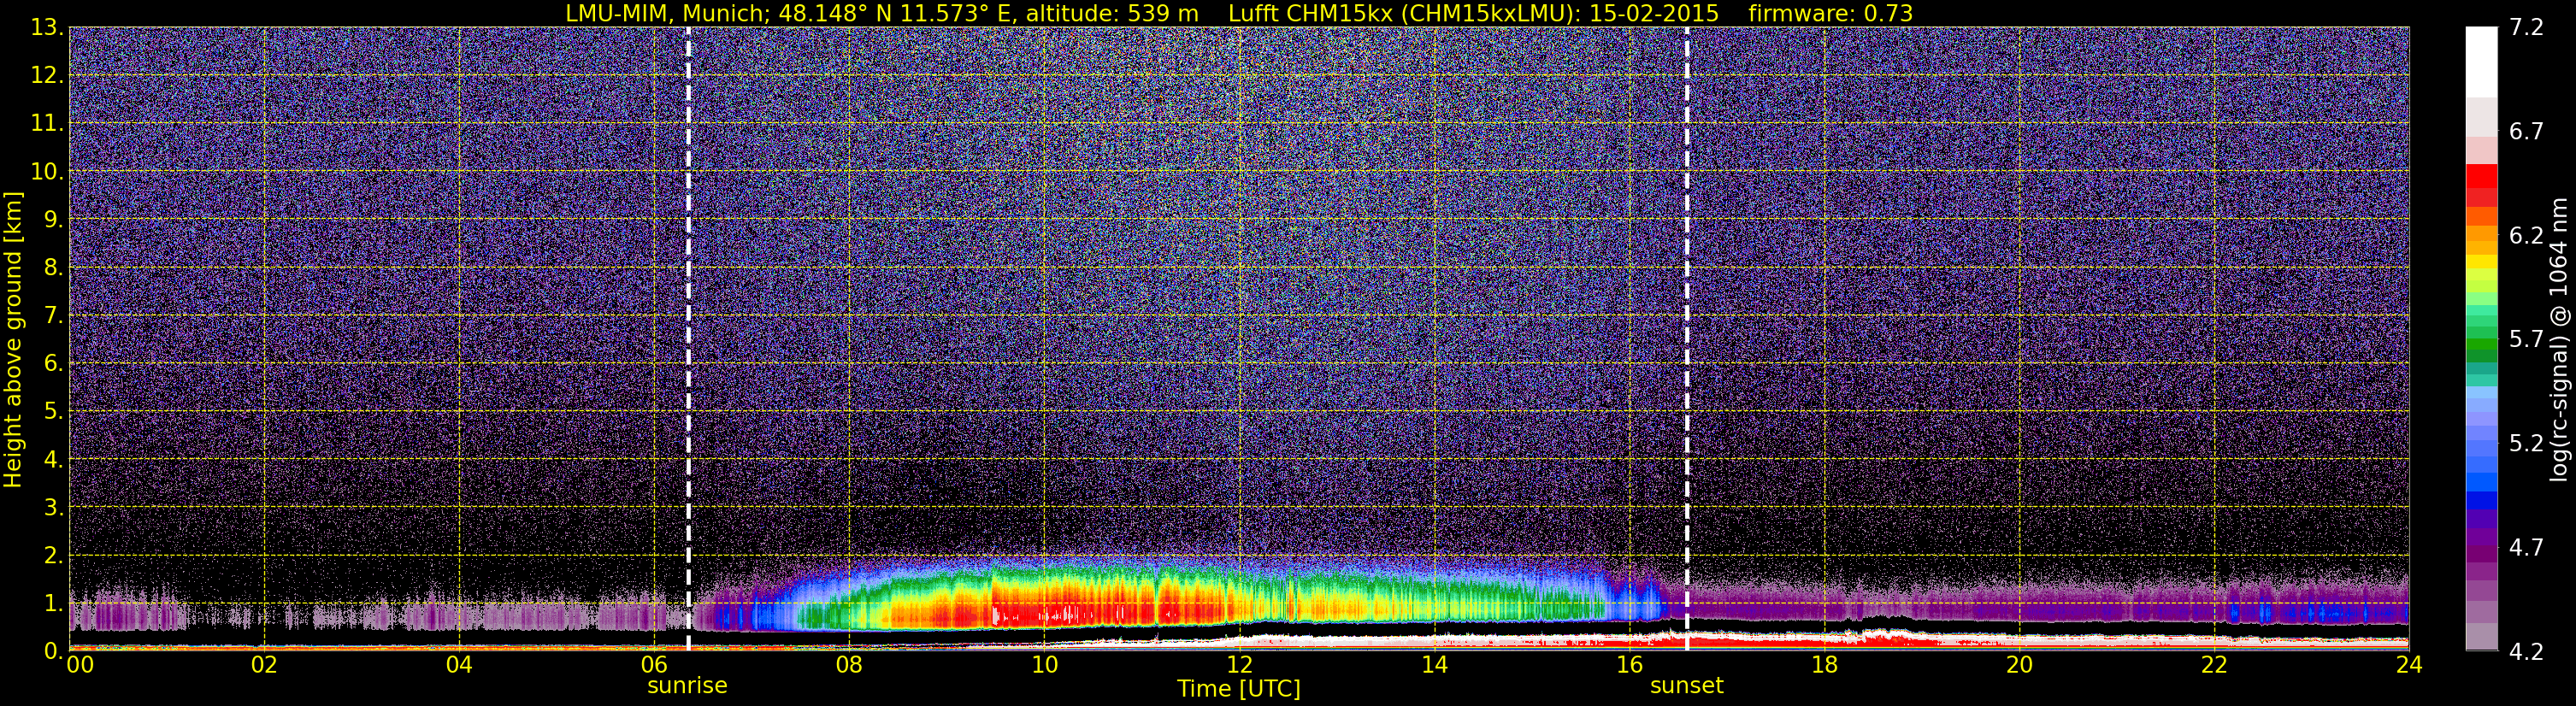Click the time axis tick '20'
Screen dimensions: 2576x706
2019,665
